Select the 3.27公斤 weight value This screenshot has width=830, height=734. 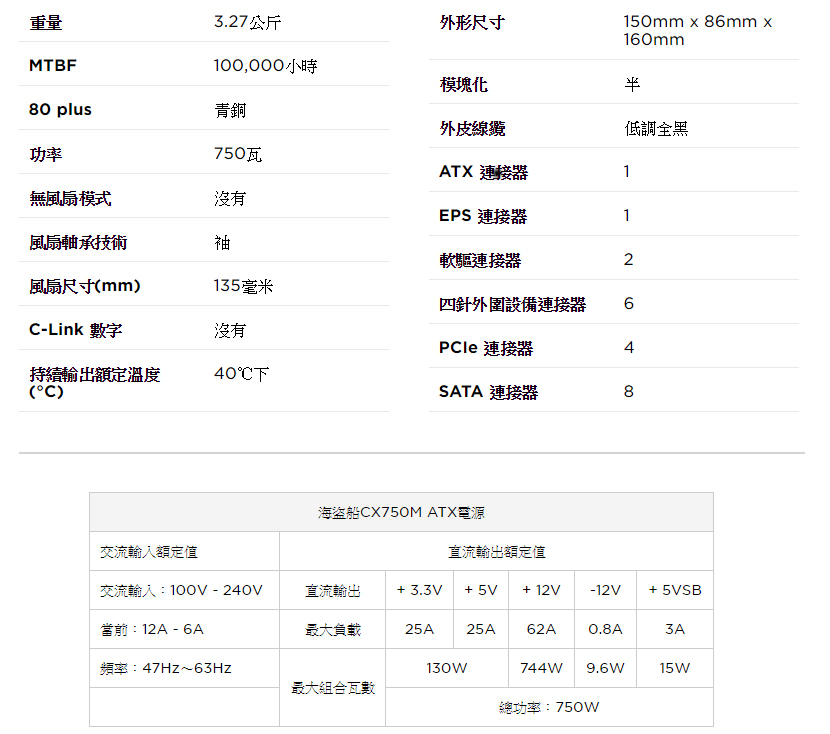click(247, 22)
